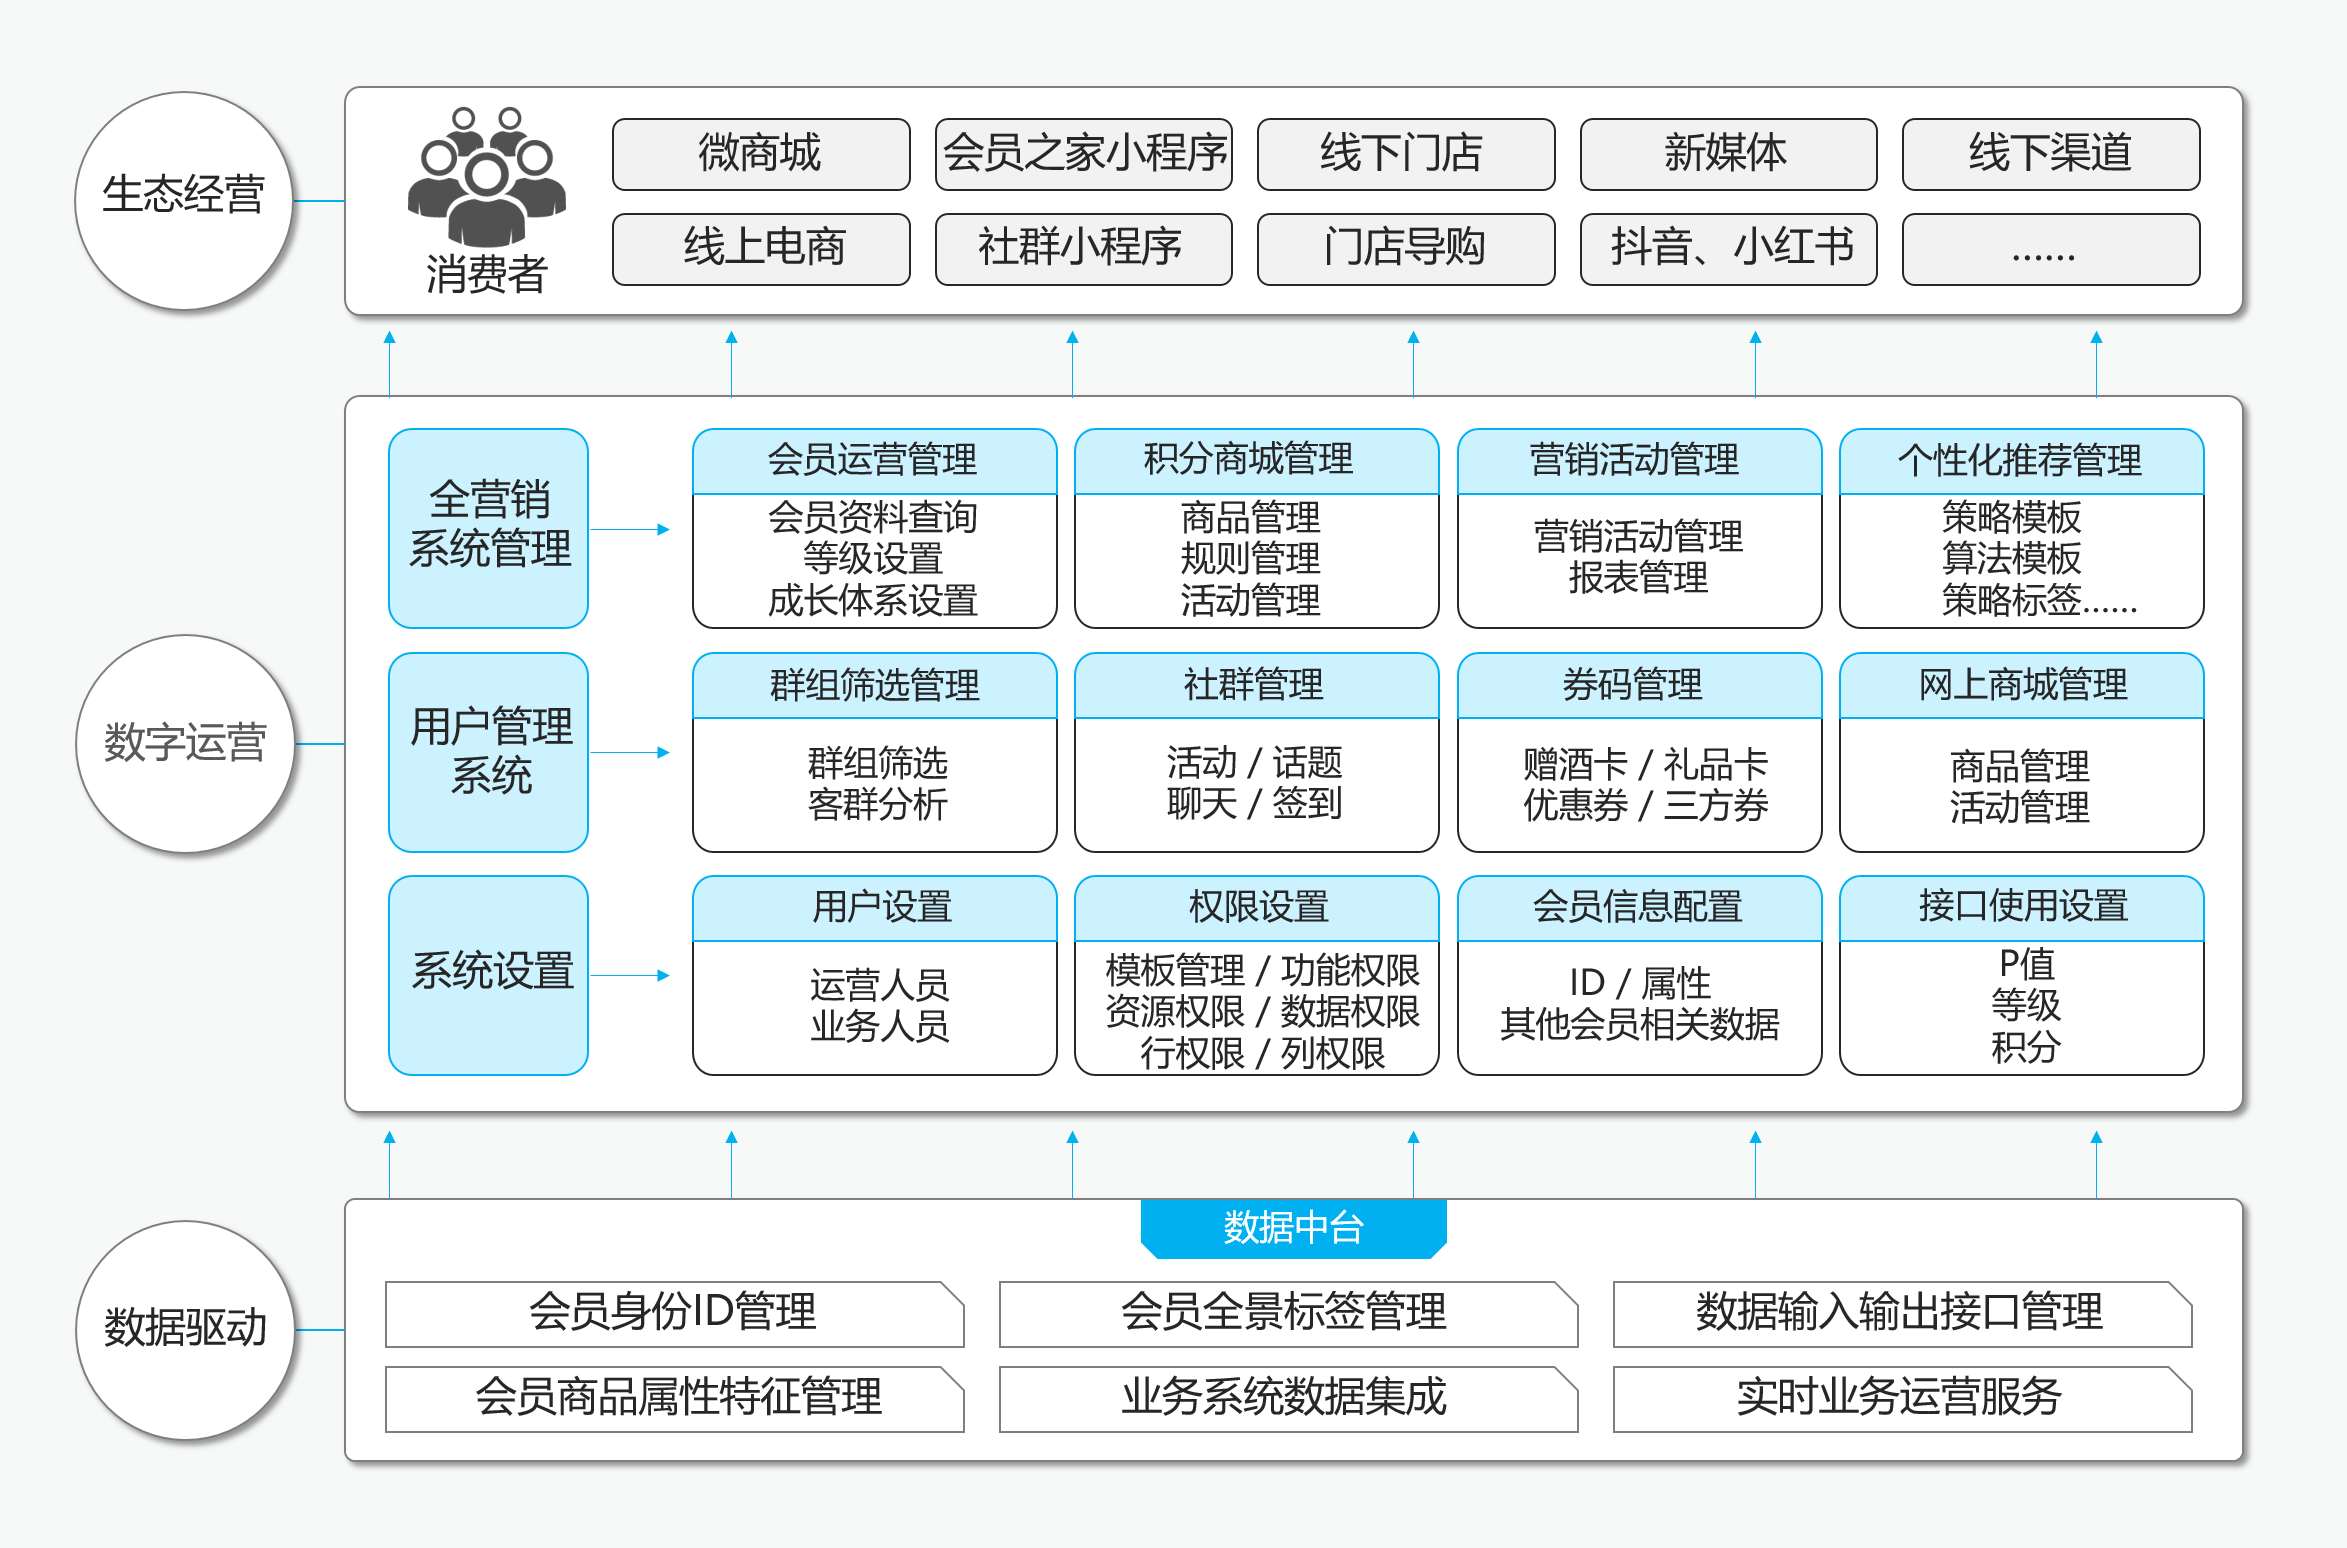Click the 线下门店 channel box
Image resolution: width=2347 pixels, height=1548 pixels.
point(1406,154)
